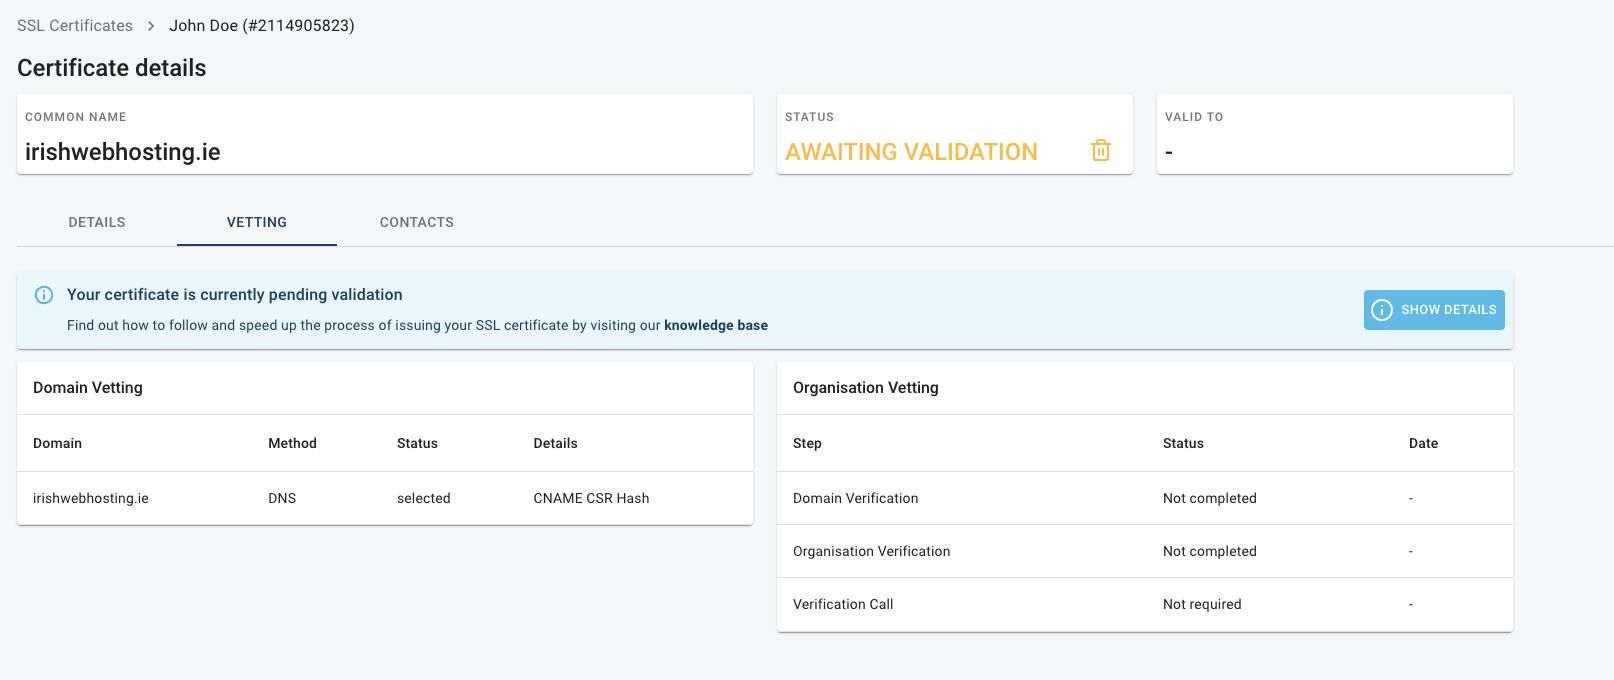This screenshot has height=680, width=1614.
Task: Select the Domain Verification step row
Action: 855,498
